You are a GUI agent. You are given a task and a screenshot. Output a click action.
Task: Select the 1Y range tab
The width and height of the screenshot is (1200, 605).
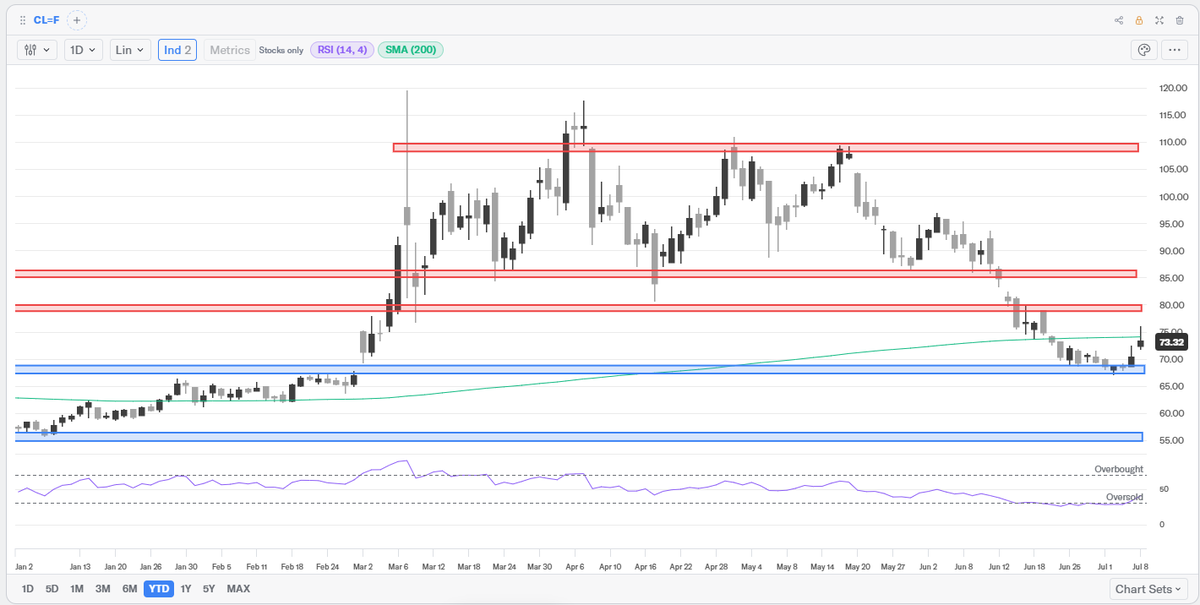(186, 589)
